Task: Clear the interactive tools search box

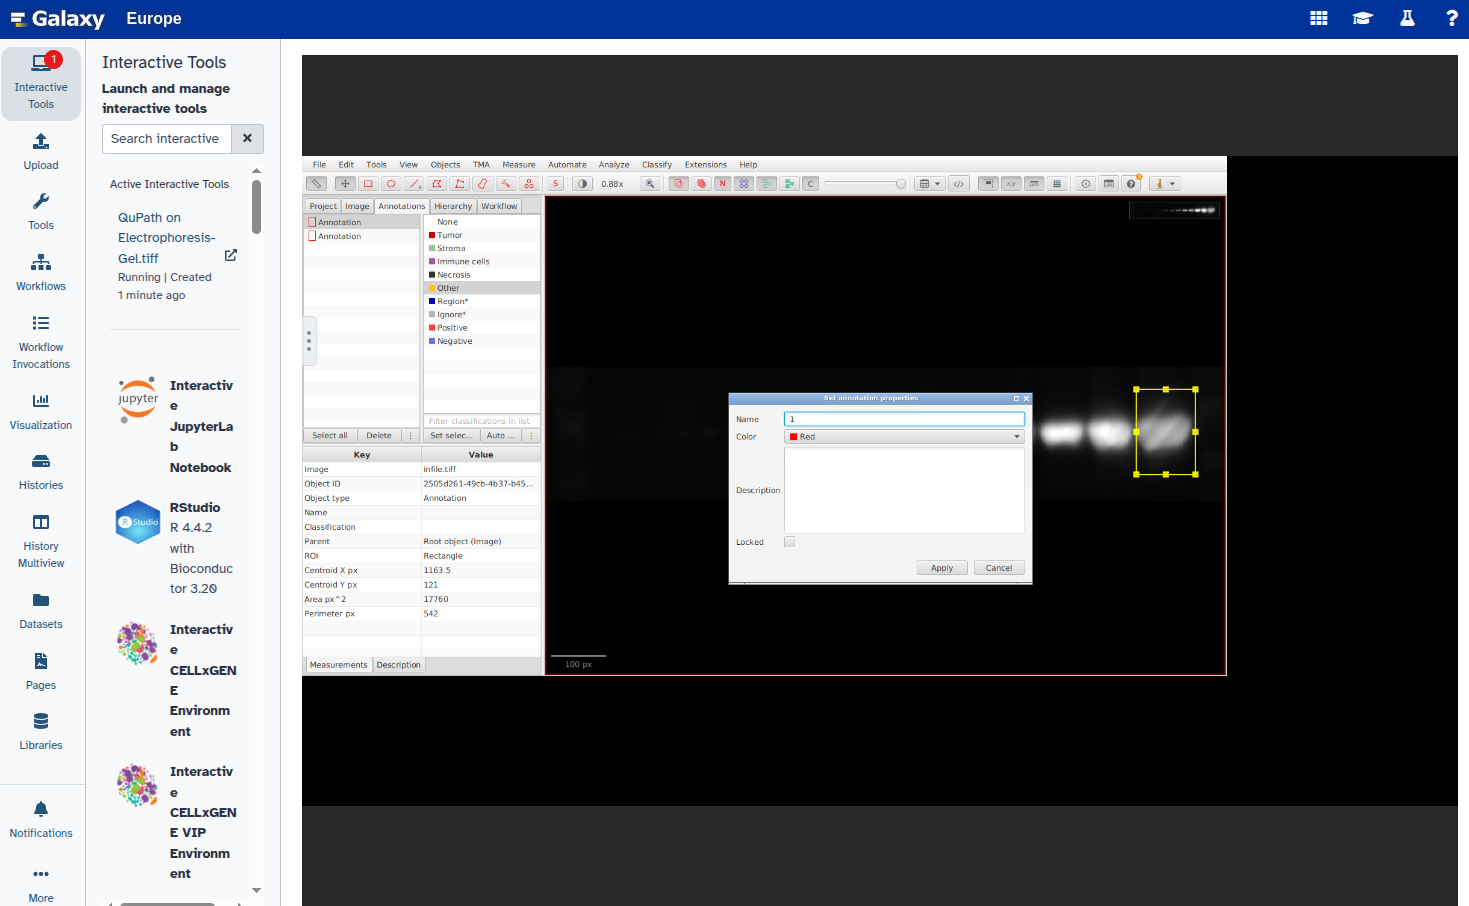Action: 247,139
